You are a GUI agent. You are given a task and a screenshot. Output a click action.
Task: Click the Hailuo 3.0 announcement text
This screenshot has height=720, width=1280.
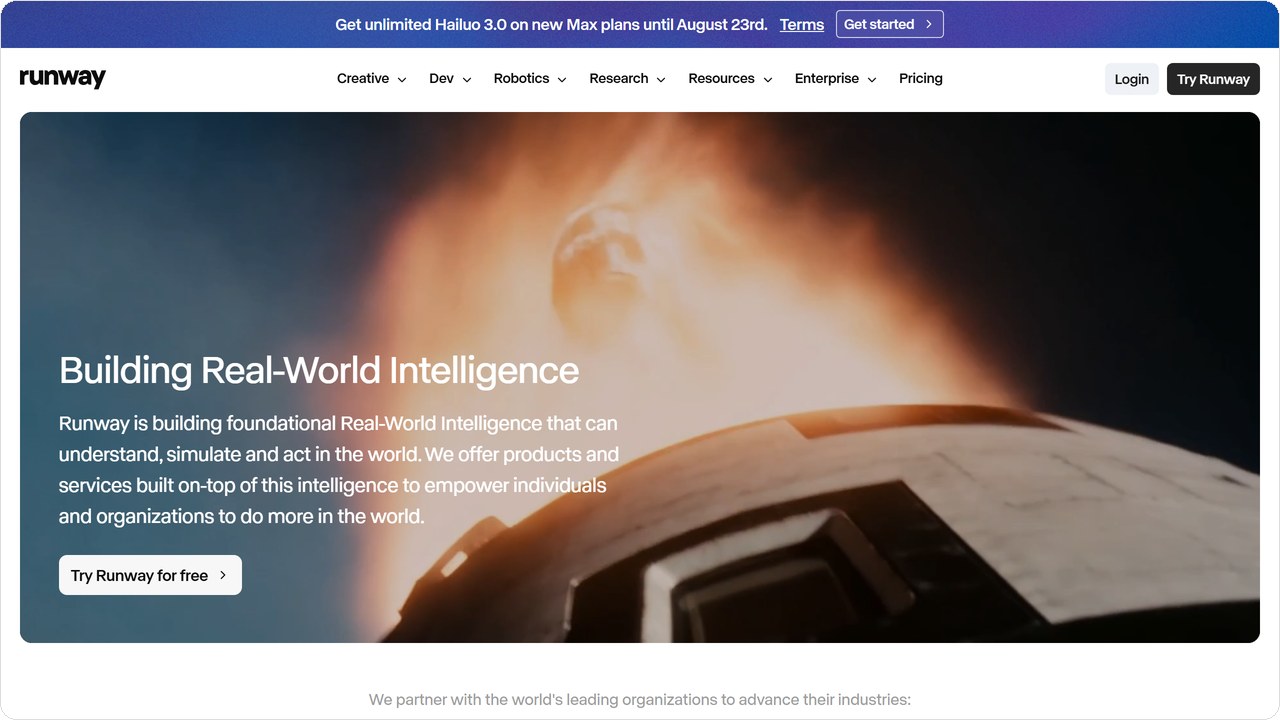point(552,25)
